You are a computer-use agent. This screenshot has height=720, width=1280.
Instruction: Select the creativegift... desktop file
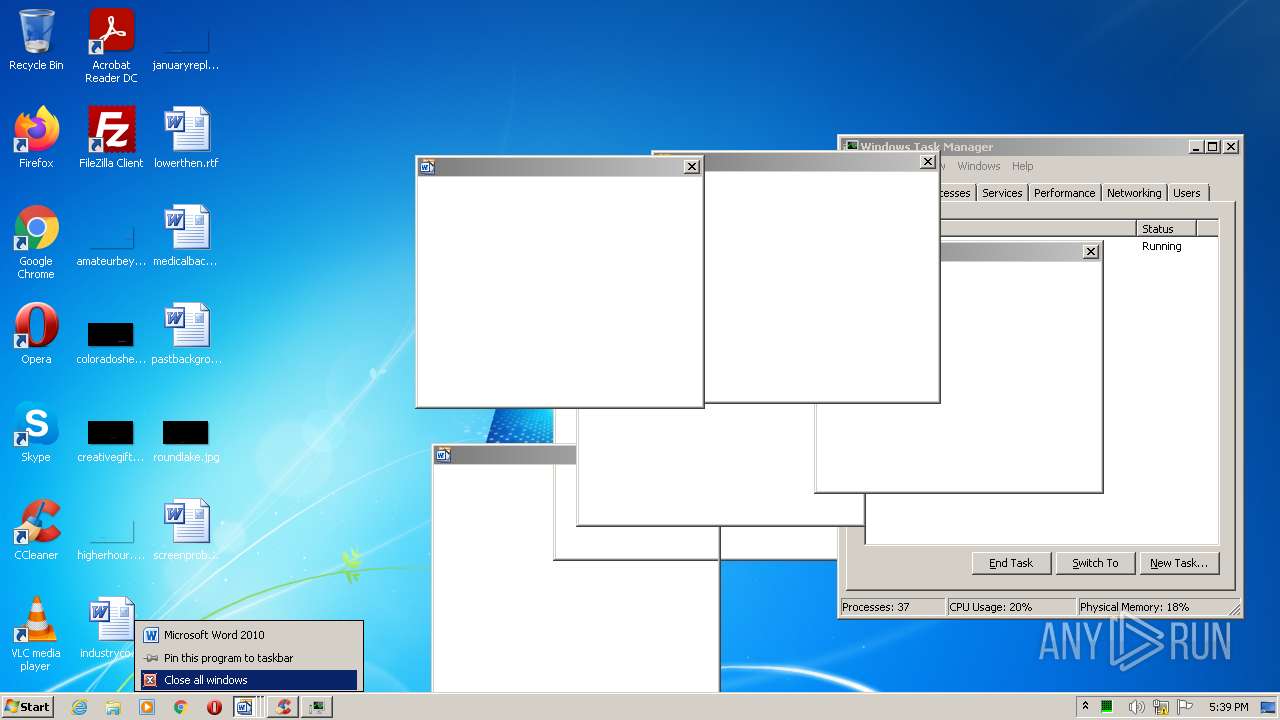click(x=111, y=440)
